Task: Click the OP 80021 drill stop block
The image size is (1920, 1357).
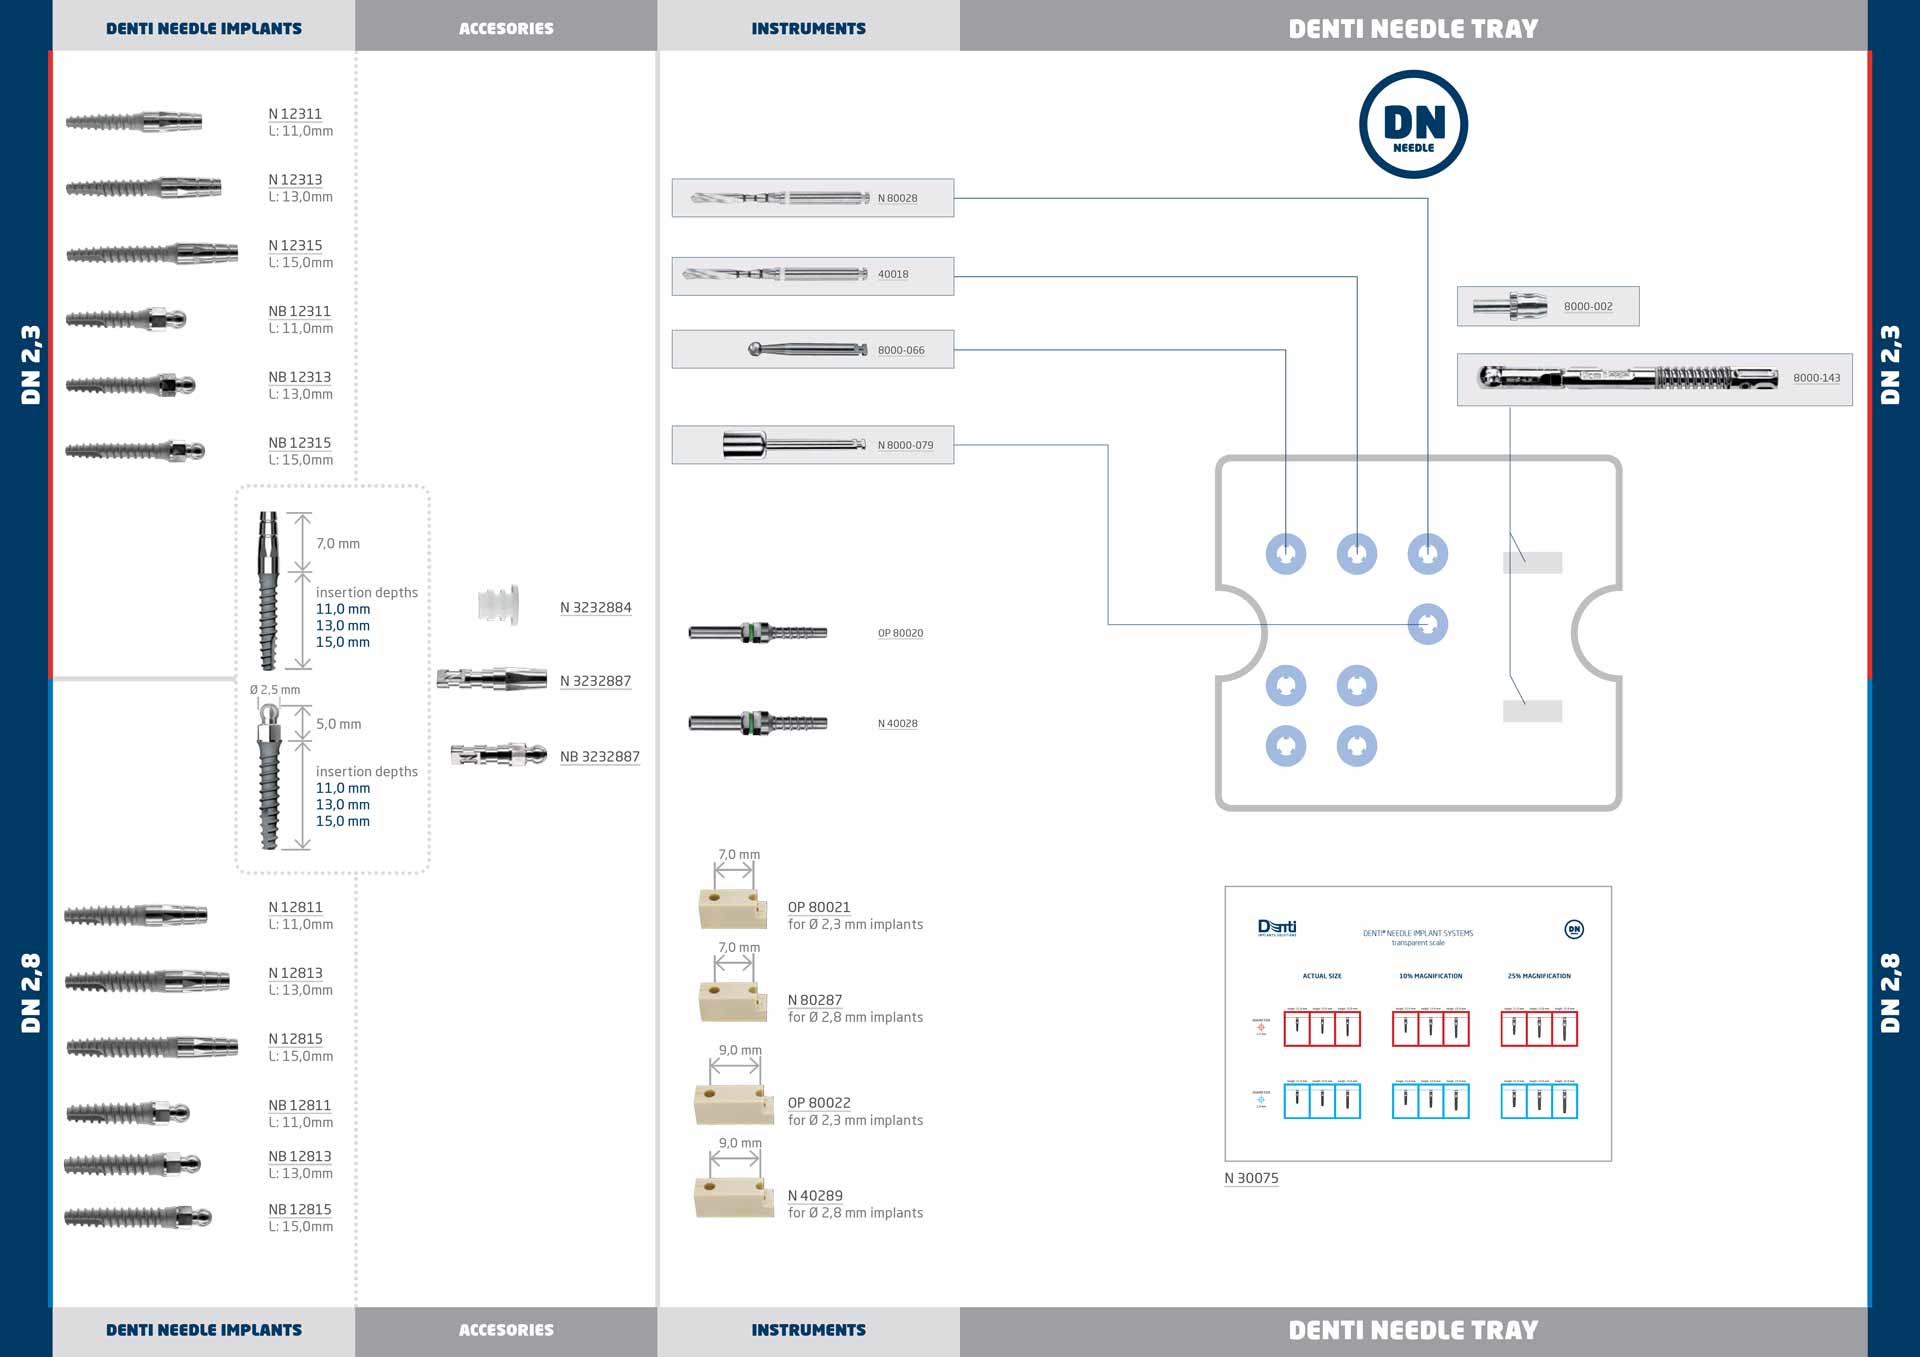Action: coord(732,908)
